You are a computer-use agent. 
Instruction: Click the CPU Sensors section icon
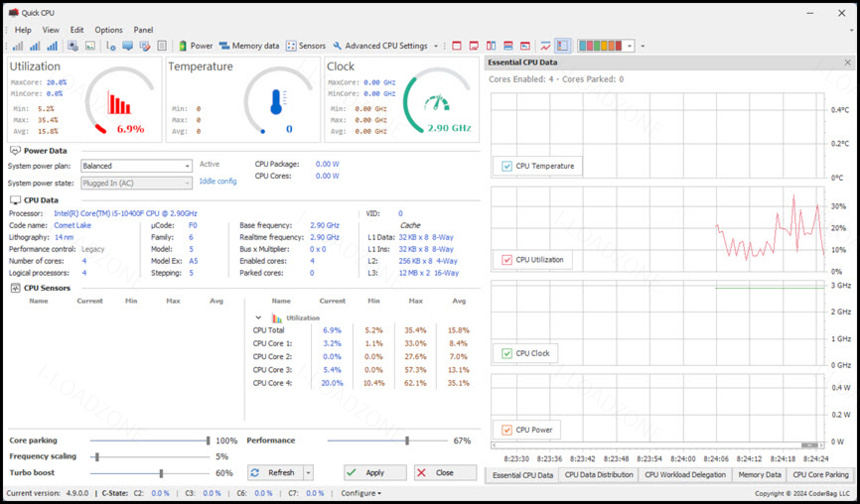pos(15,288)
